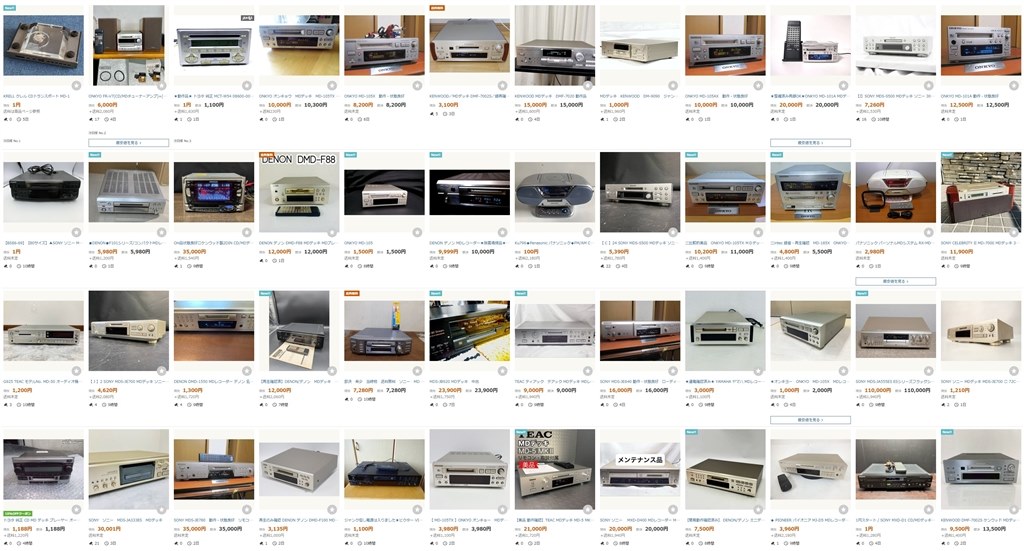Add the KRELL MD-1 listing to watchlist

click(76, 86)
